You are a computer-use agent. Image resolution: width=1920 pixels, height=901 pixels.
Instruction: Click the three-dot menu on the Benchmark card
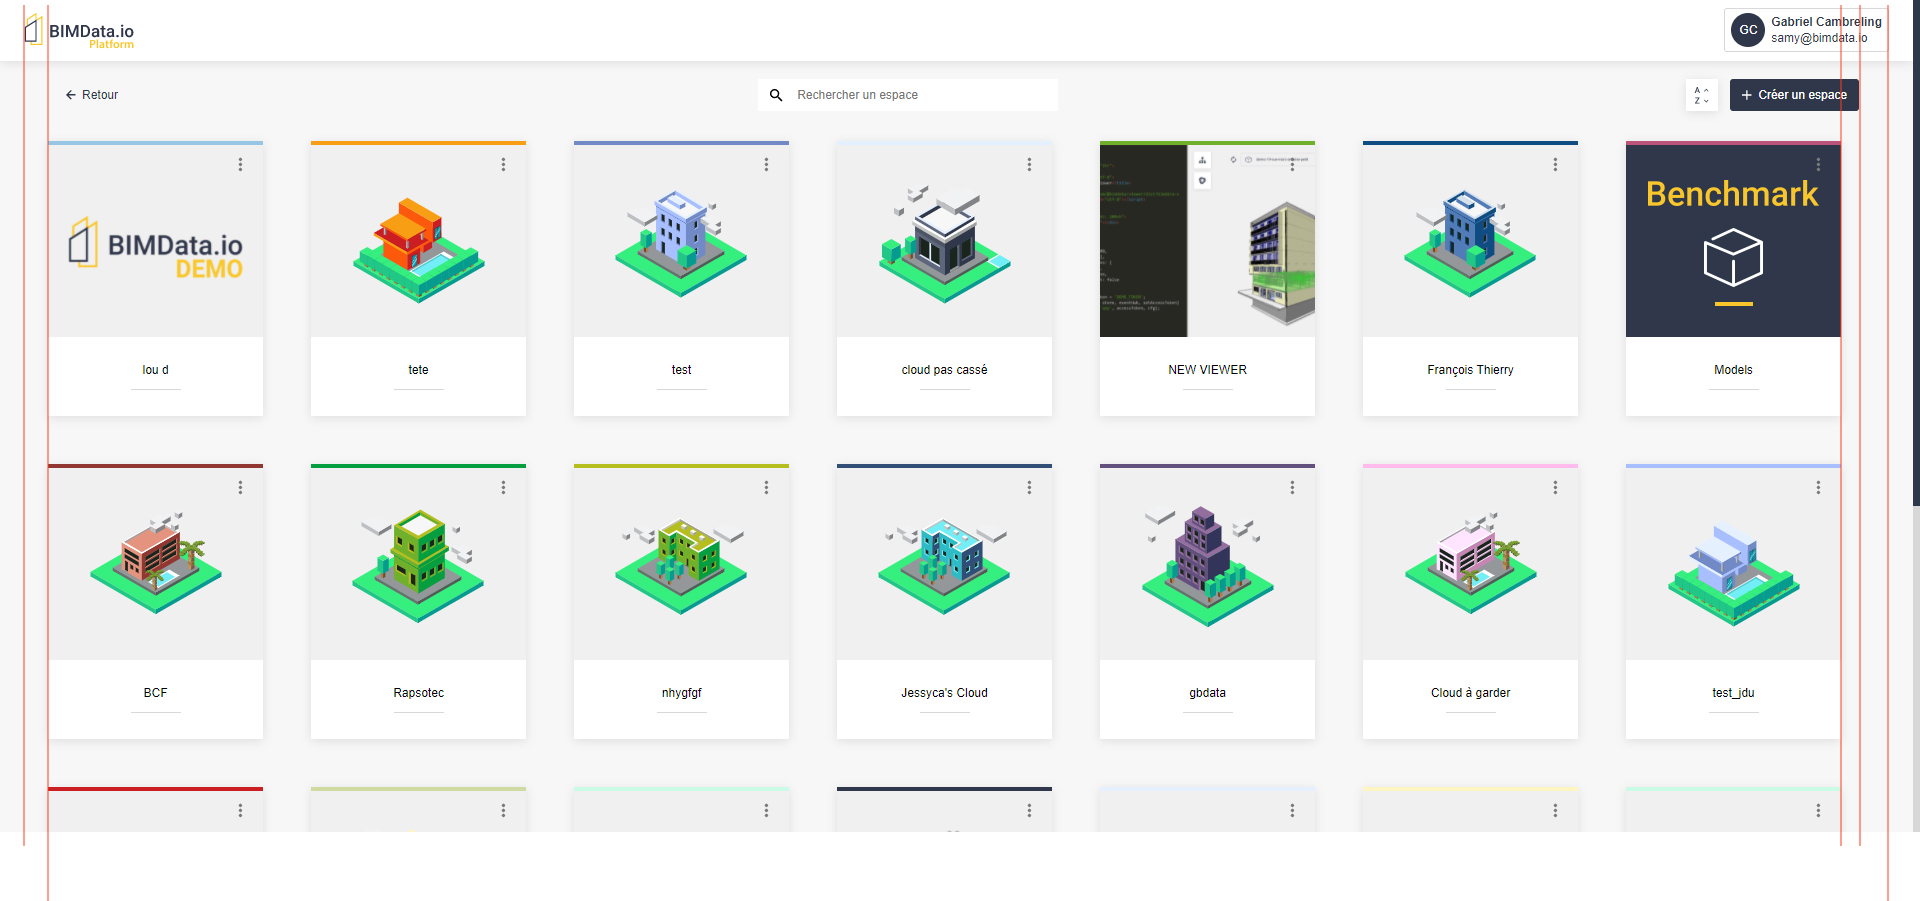[1818, 164]
